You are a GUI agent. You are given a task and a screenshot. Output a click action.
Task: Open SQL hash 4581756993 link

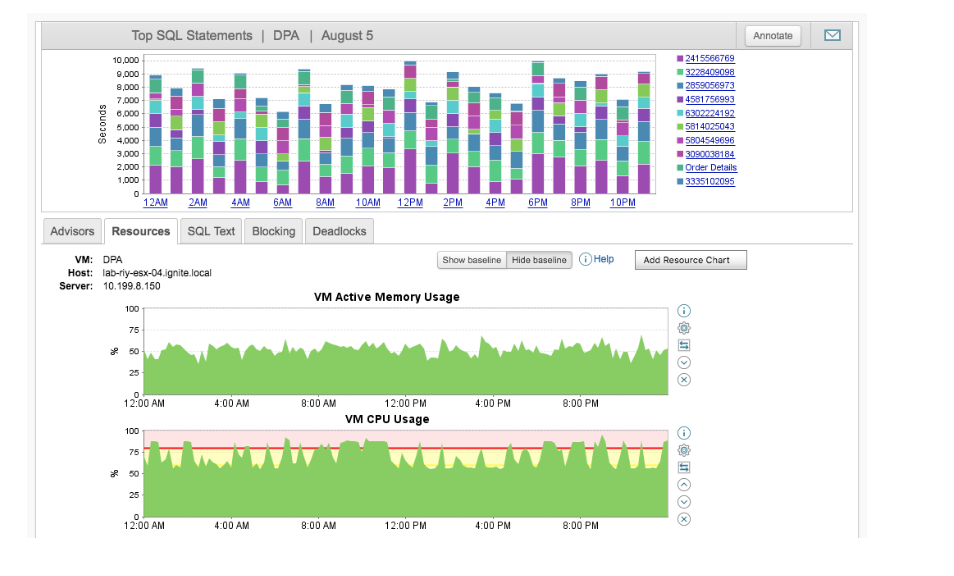point(709,99)
